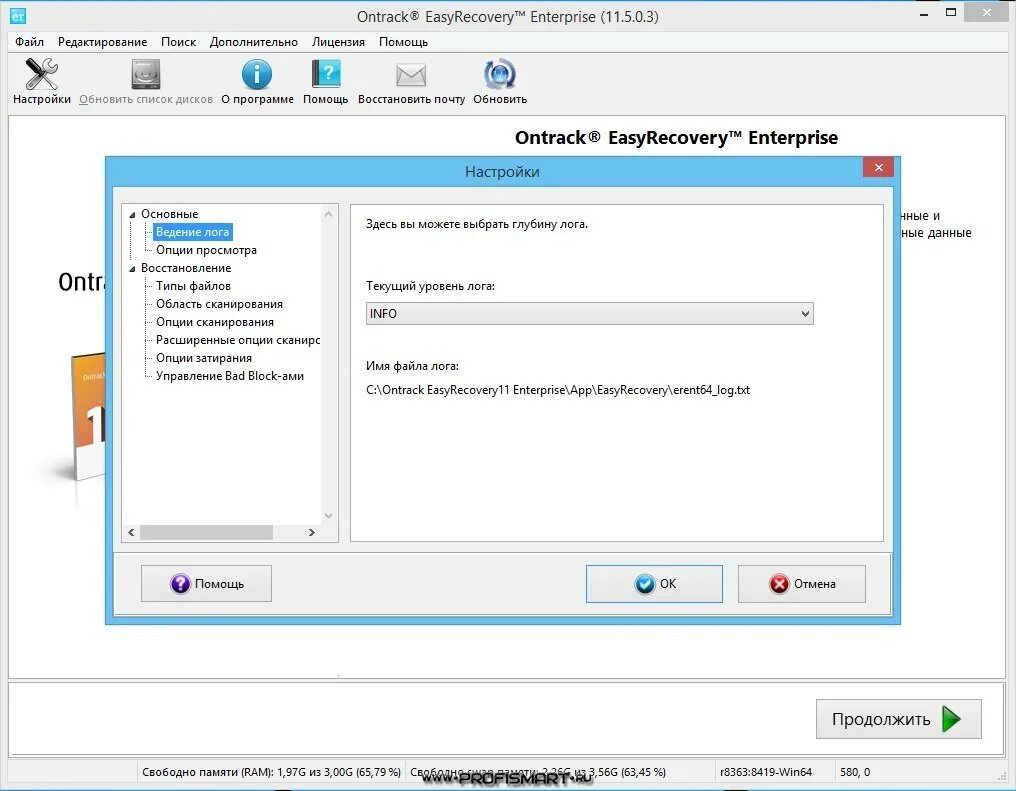The image size is (1016, 791).
Task: Select Область сканирования tree item
Action: (219, 304)
